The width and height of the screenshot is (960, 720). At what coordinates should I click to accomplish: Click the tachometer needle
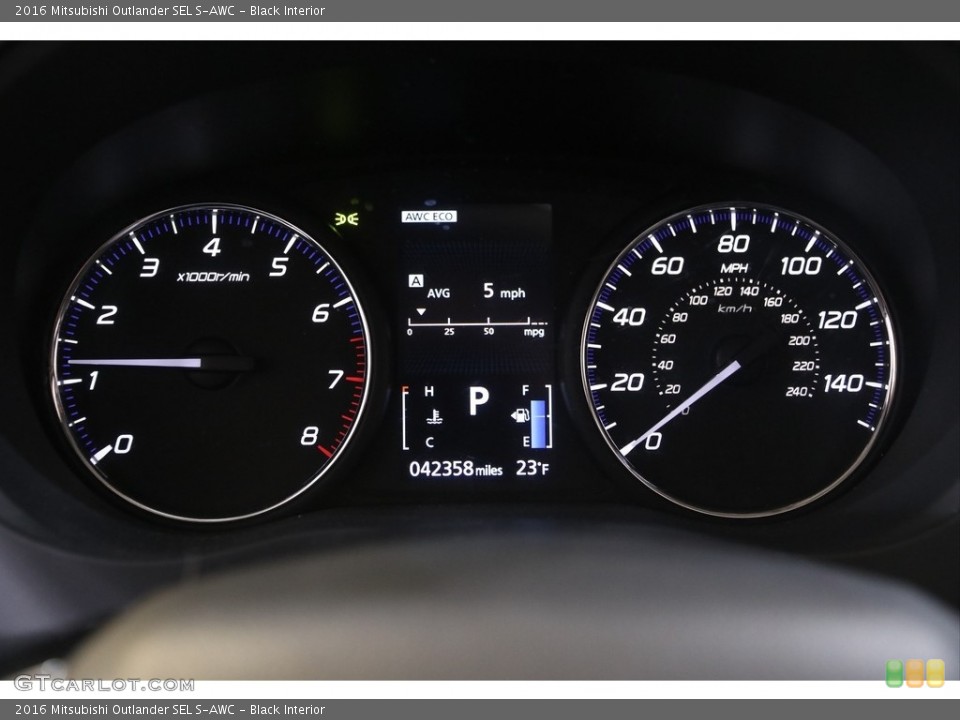click(x=135, y=362)
